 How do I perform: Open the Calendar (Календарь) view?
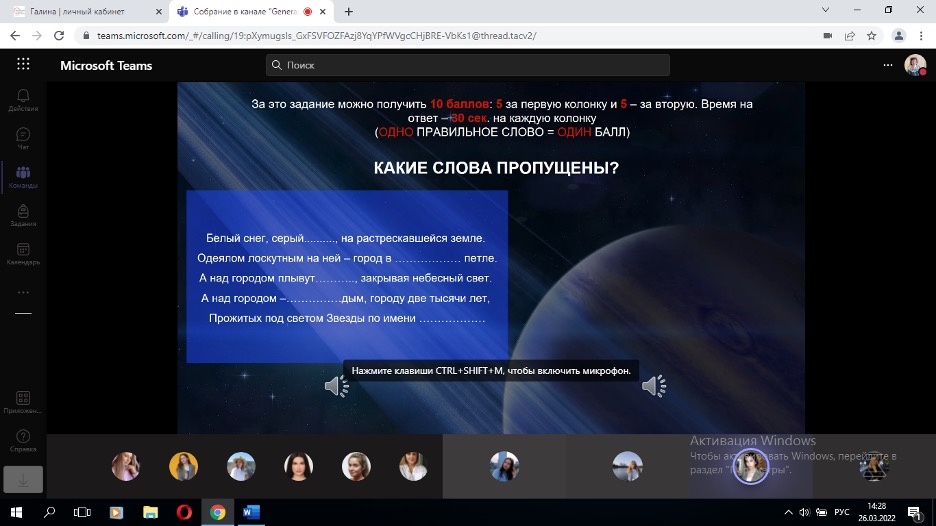click(x=22, y=254)
